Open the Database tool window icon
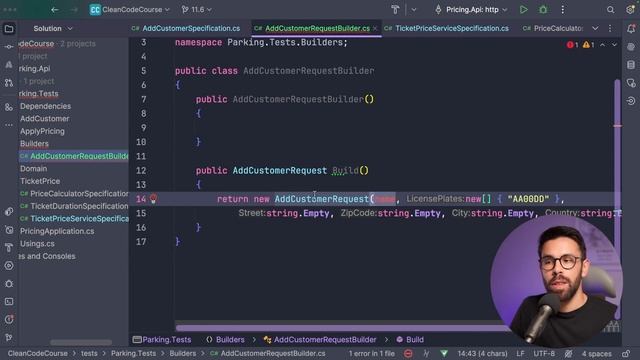Image resolution: width=640 pixels, height=360 pixels. click(631, 64)
